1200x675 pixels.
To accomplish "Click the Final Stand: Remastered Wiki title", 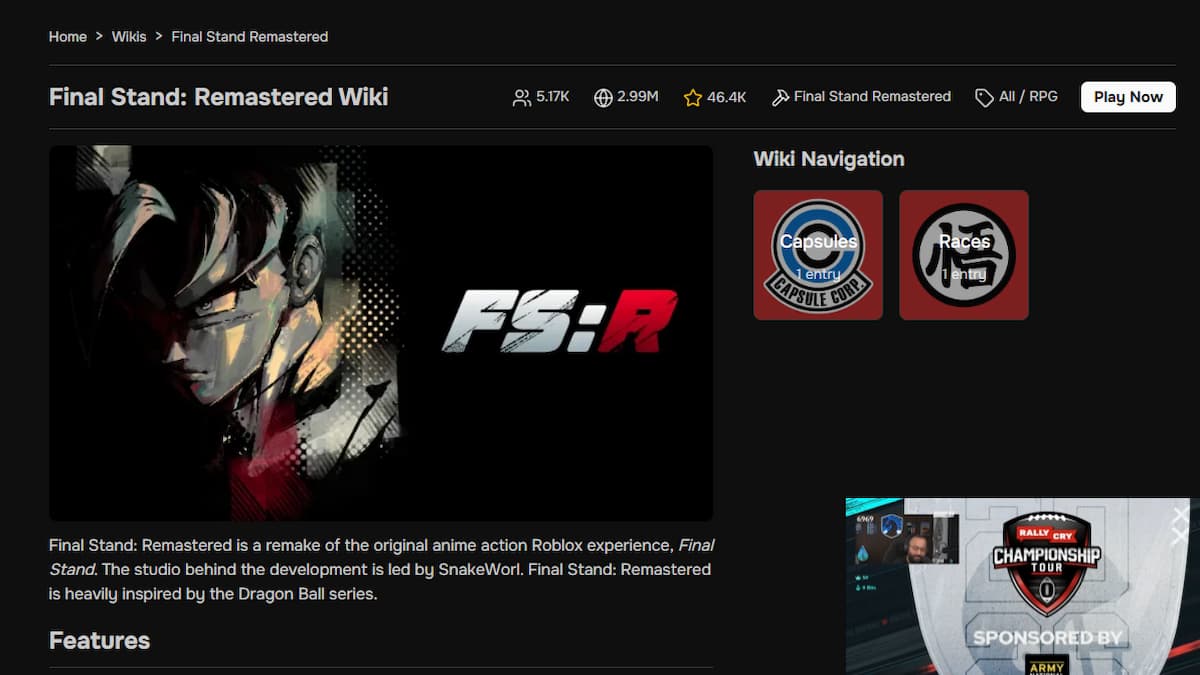I will pos(218,97).
